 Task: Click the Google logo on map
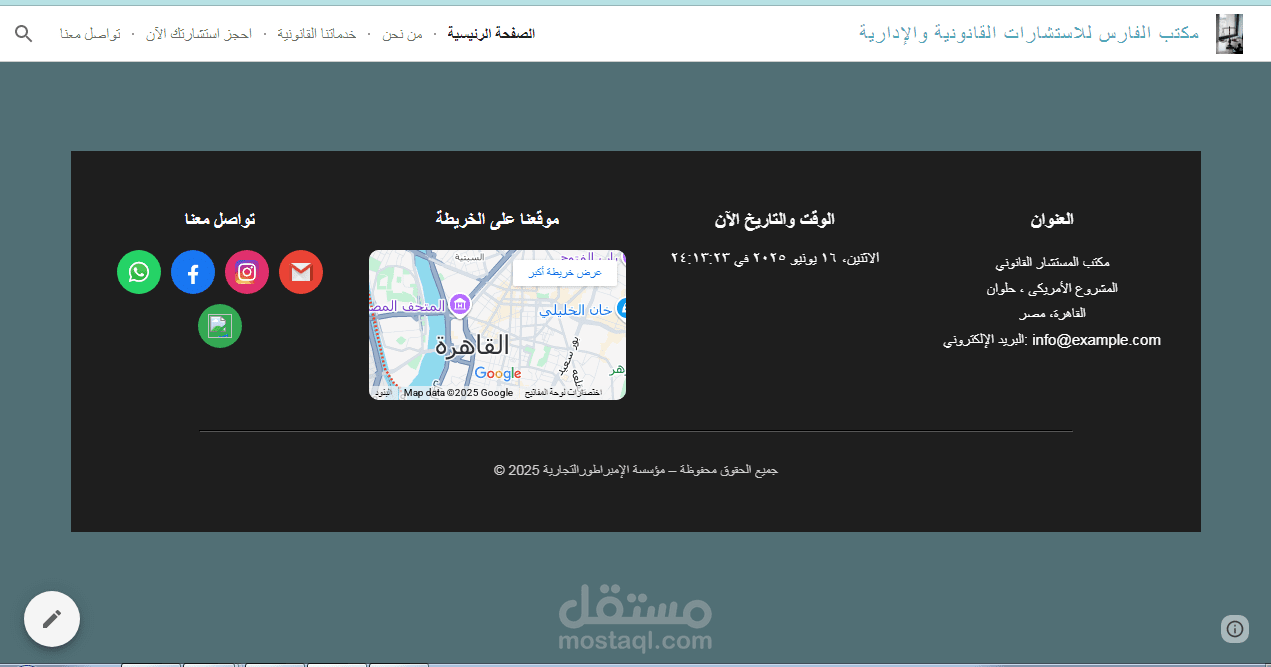point(498,374)
